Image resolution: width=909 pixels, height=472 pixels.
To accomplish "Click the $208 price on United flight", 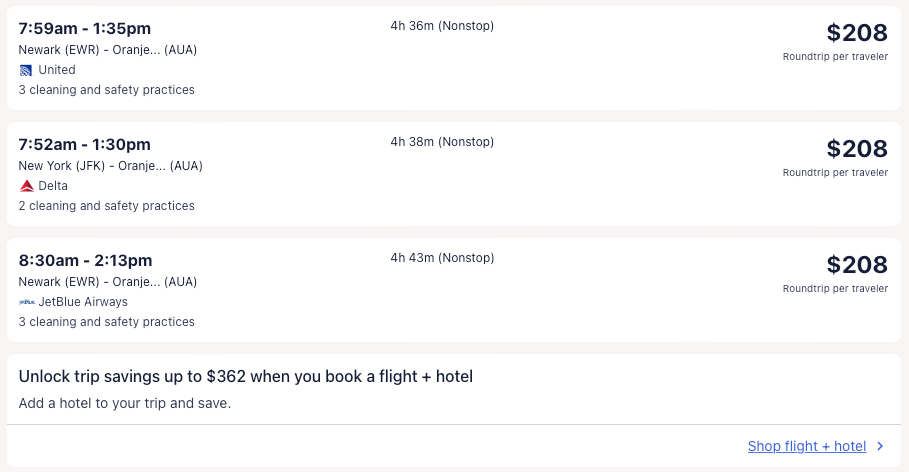I will [856, 33].
